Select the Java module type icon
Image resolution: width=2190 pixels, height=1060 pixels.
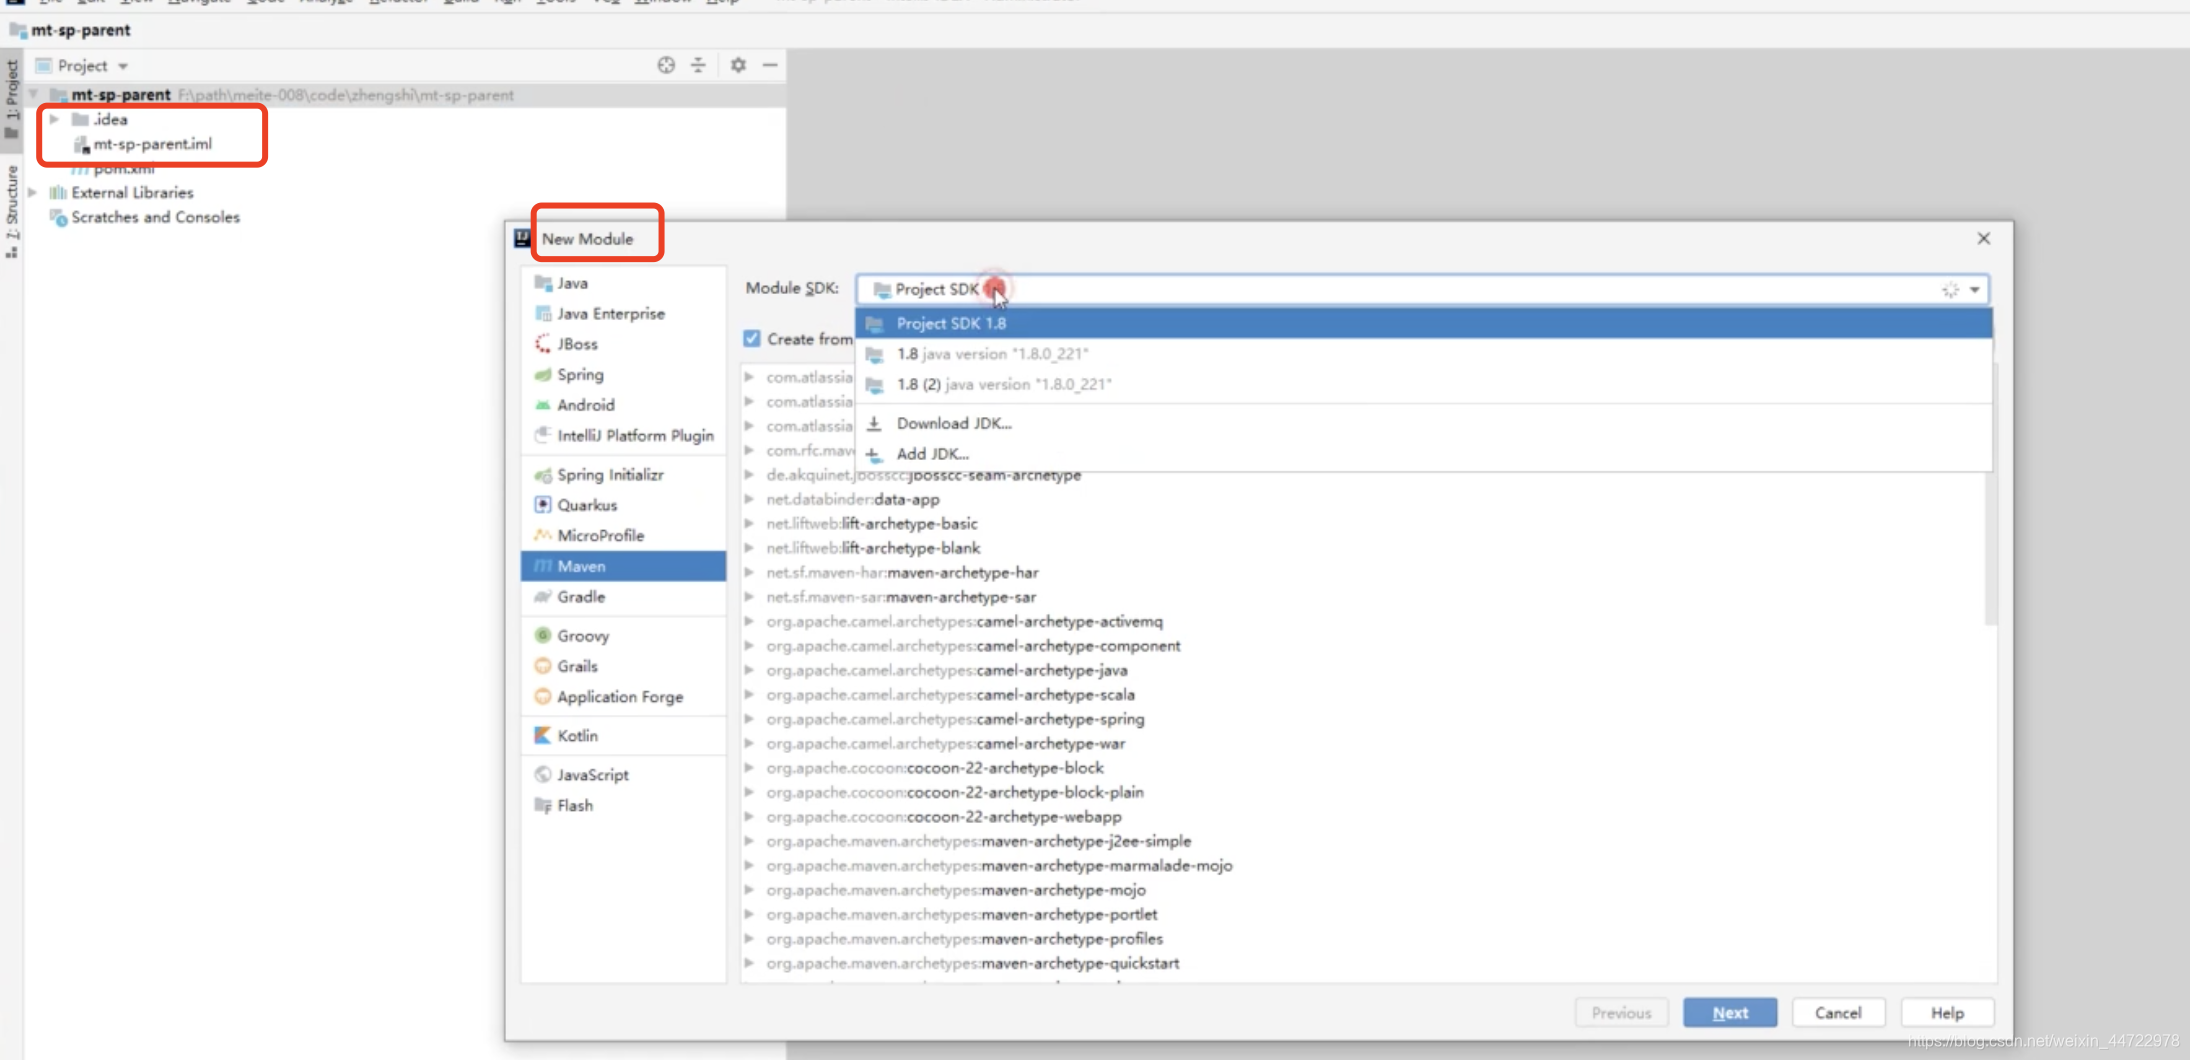tap(543, 283)
